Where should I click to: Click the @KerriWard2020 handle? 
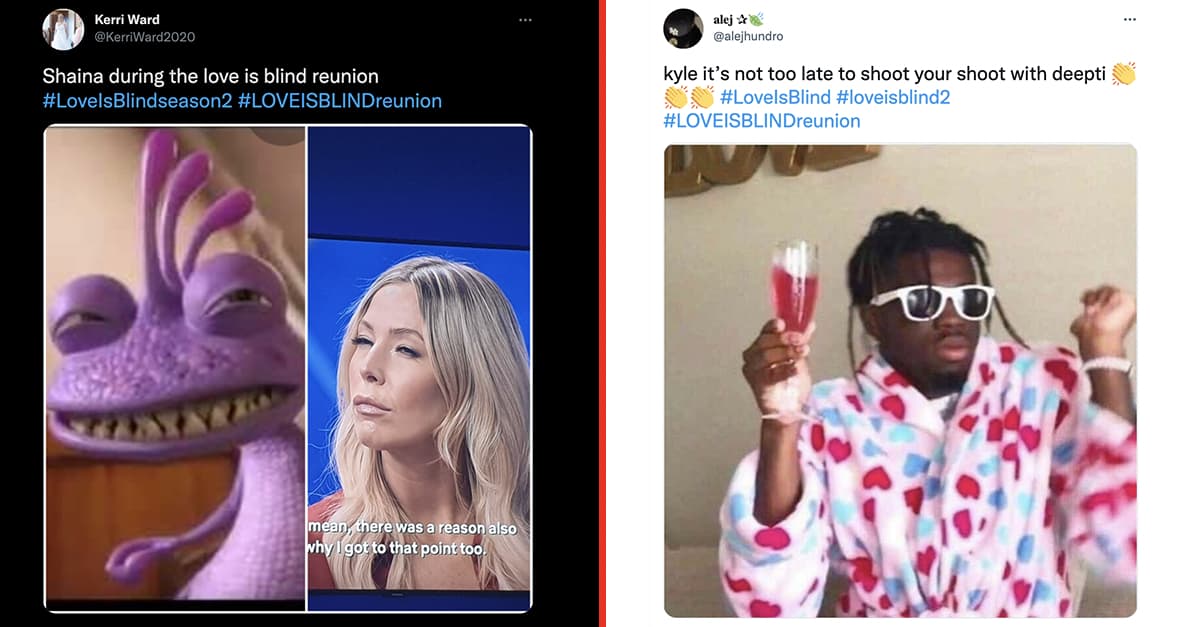tap(144, 37)
